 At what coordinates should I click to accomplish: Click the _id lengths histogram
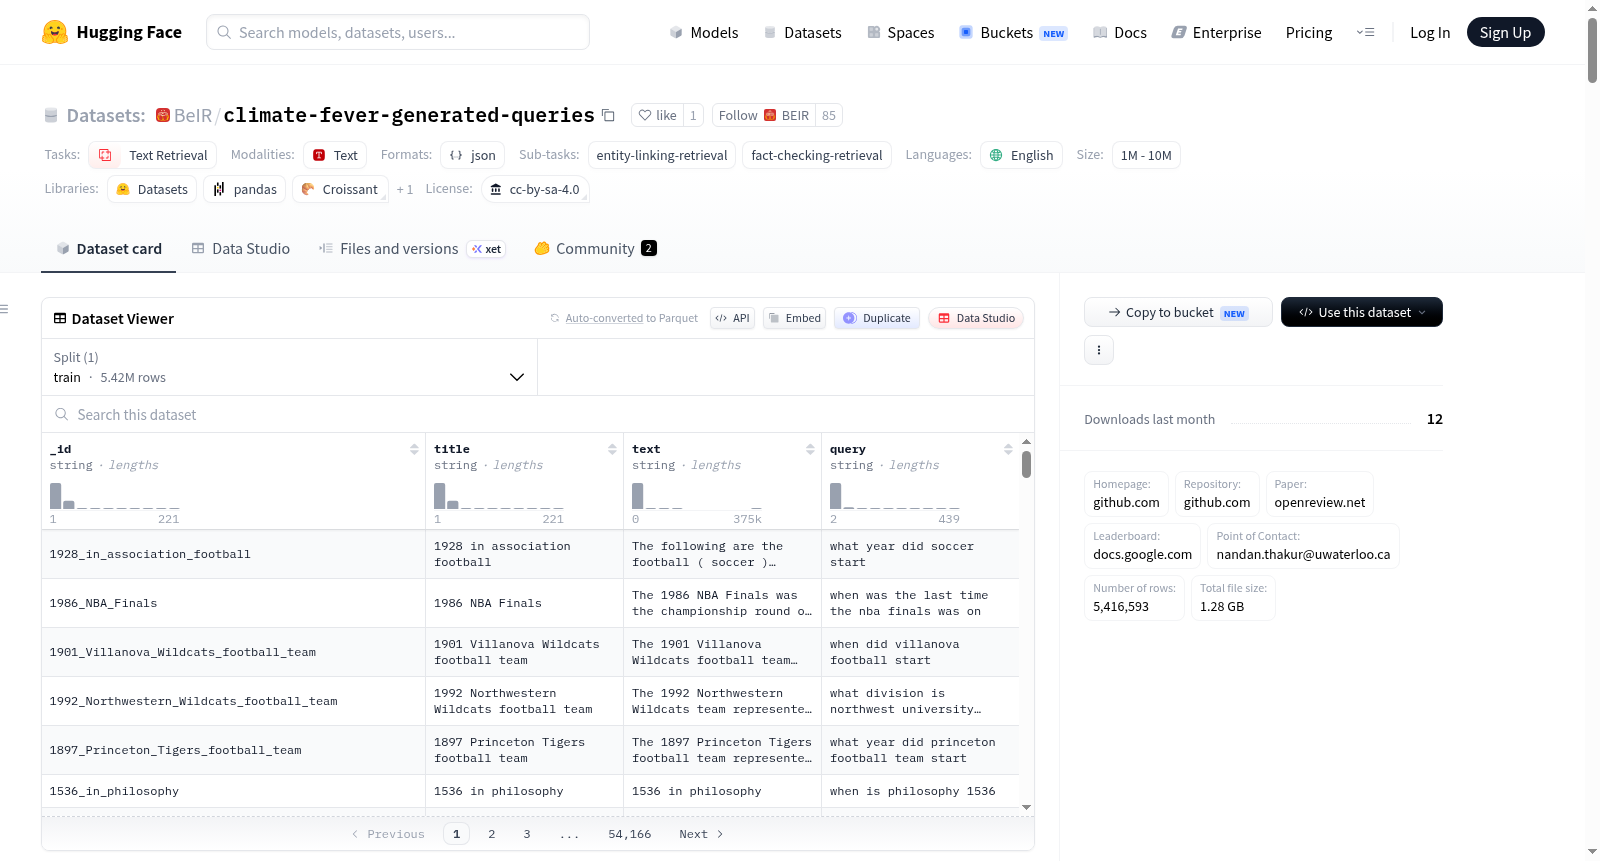point(115,496)
